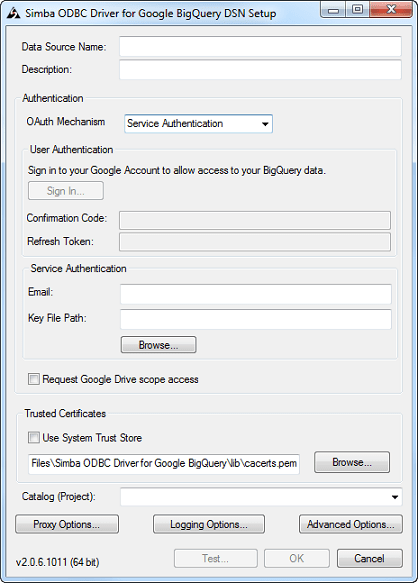Close the DSN Setup window
418x583 pixels.
click(x=391, y=10)
